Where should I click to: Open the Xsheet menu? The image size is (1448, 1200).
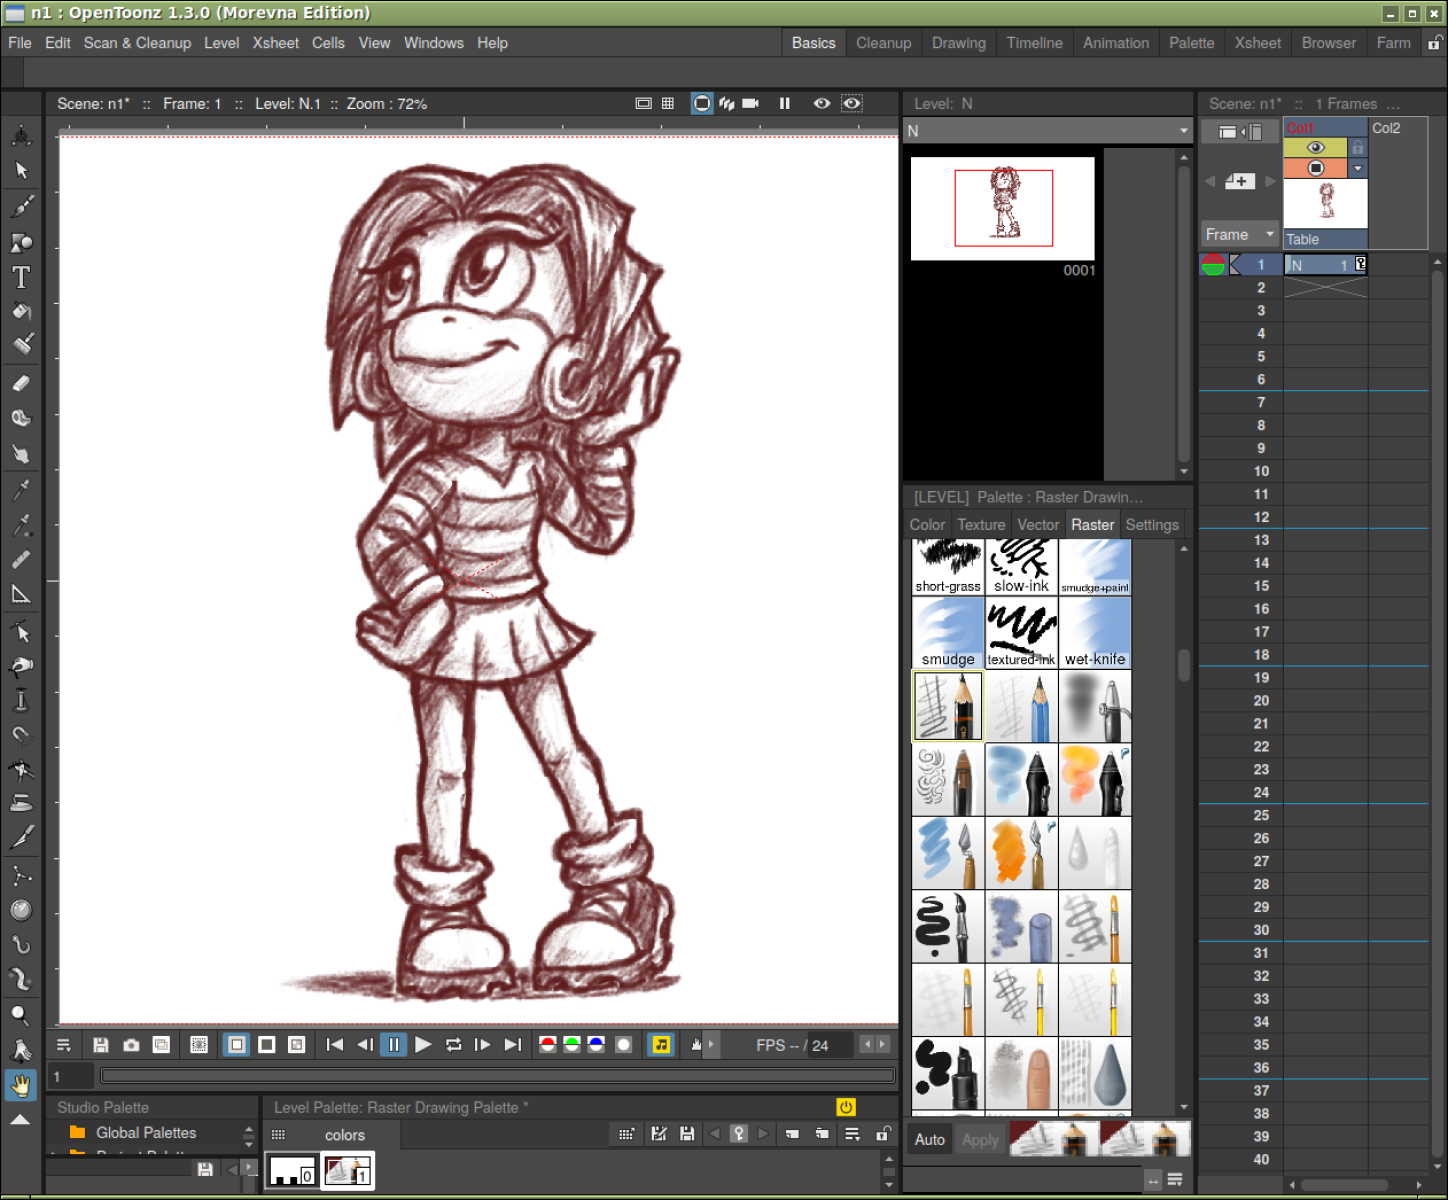(x=275, y=43)
